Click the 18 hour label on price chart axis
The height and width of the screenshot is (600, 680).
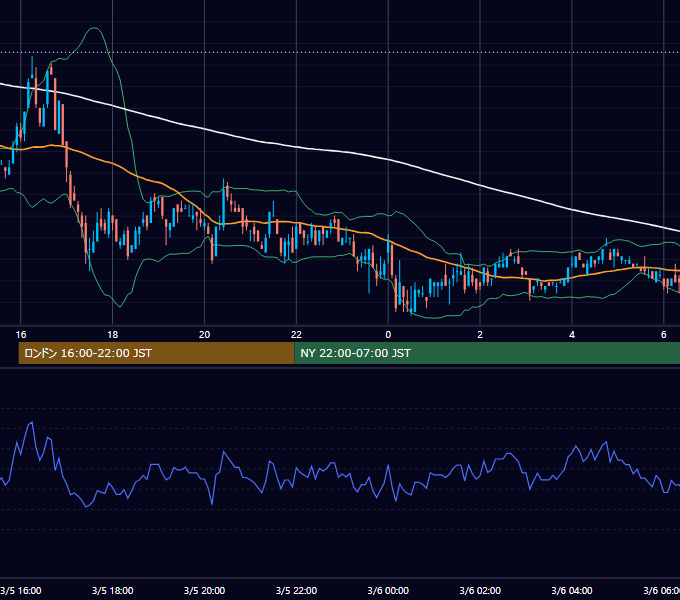coord(112,335)
